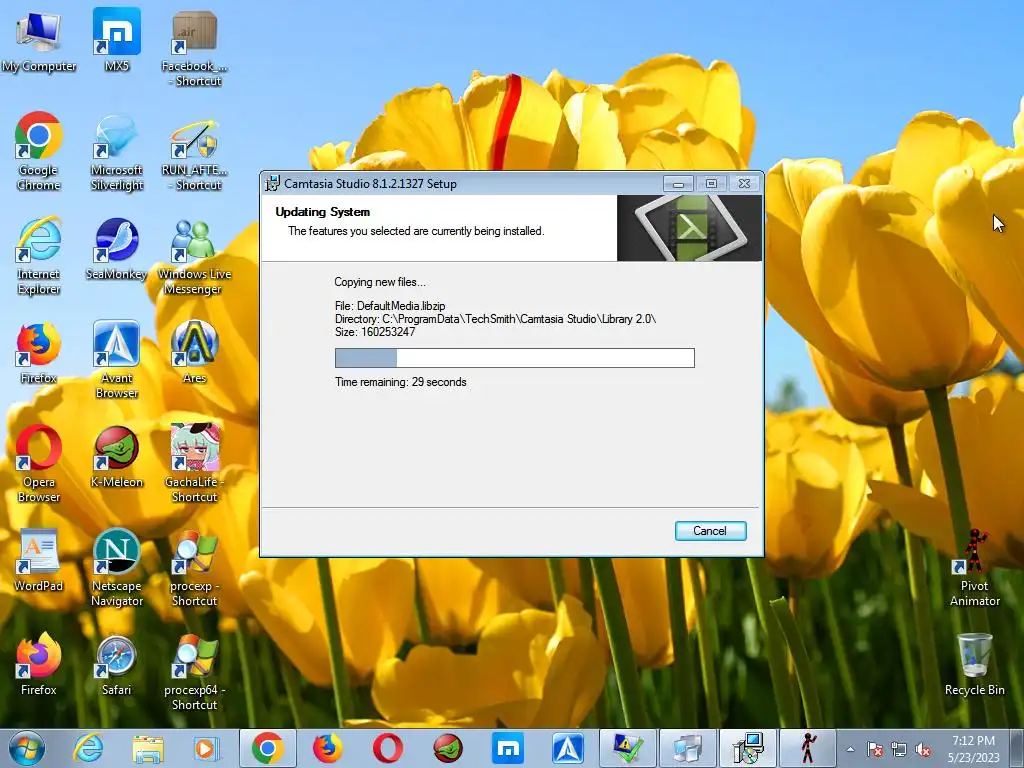This screenshot has width=1024, height=768.
Task: Select the Opera Browser desktop icon
Action: click(39, 464)
